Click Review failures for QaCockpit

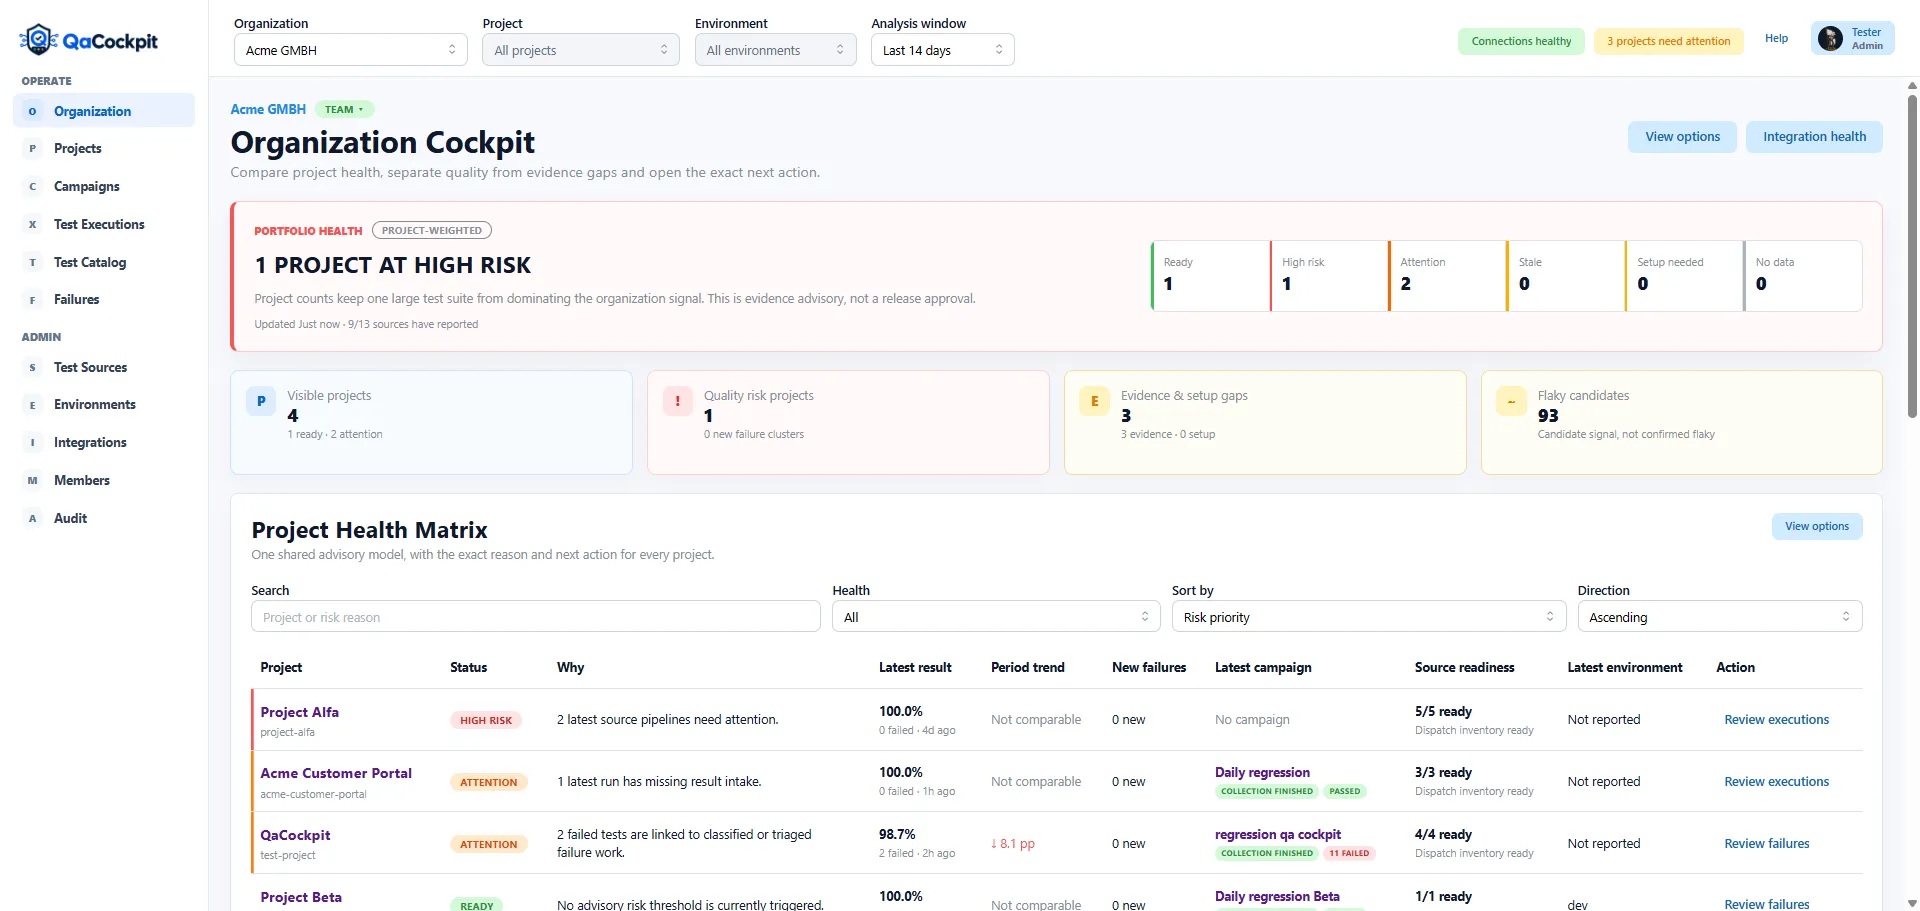[x=1767, y=844]
